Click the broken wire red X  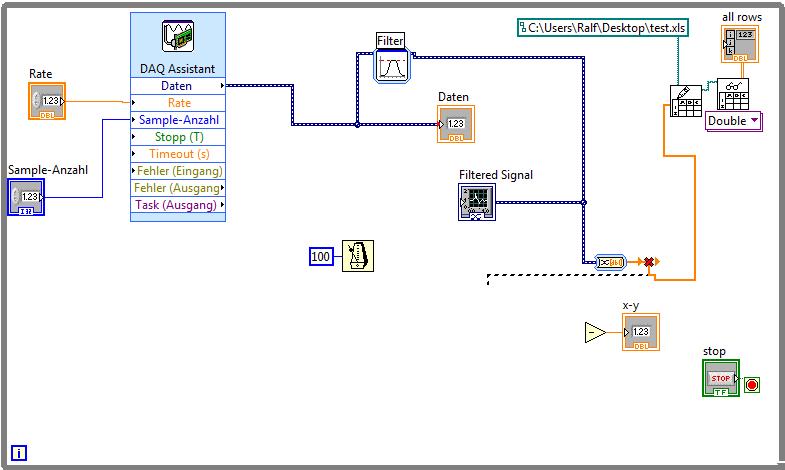coord(649,262)
